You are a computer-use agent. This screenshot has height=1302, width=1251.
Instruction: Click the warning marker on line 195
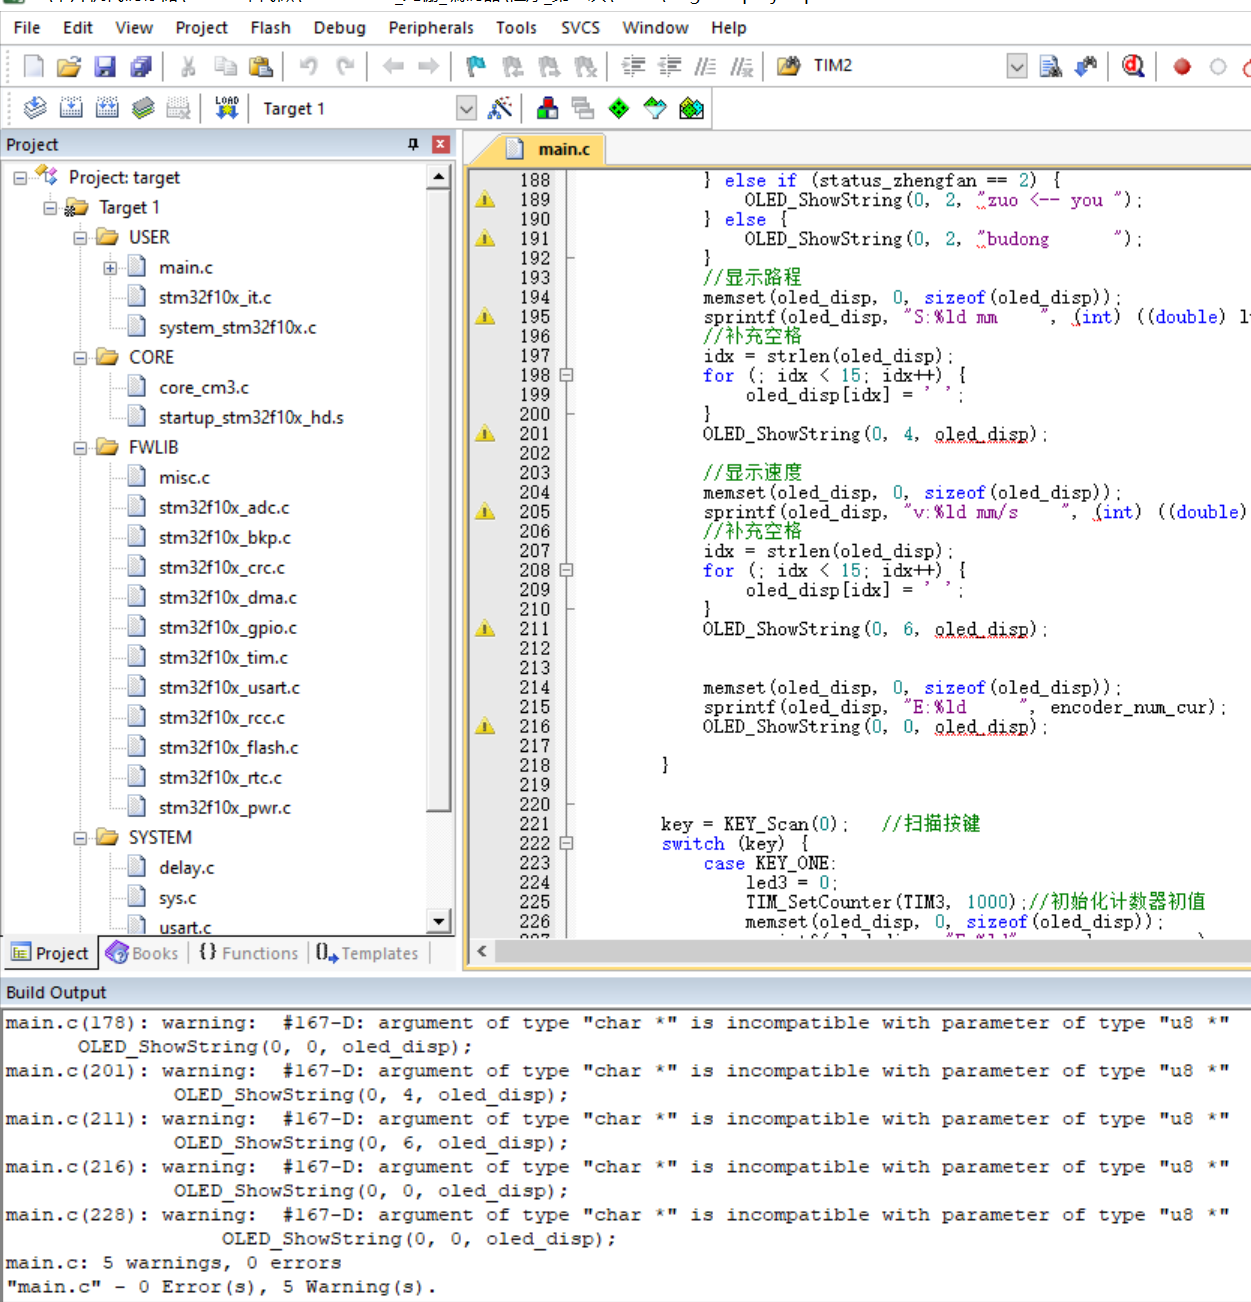[x=485, y=317]
